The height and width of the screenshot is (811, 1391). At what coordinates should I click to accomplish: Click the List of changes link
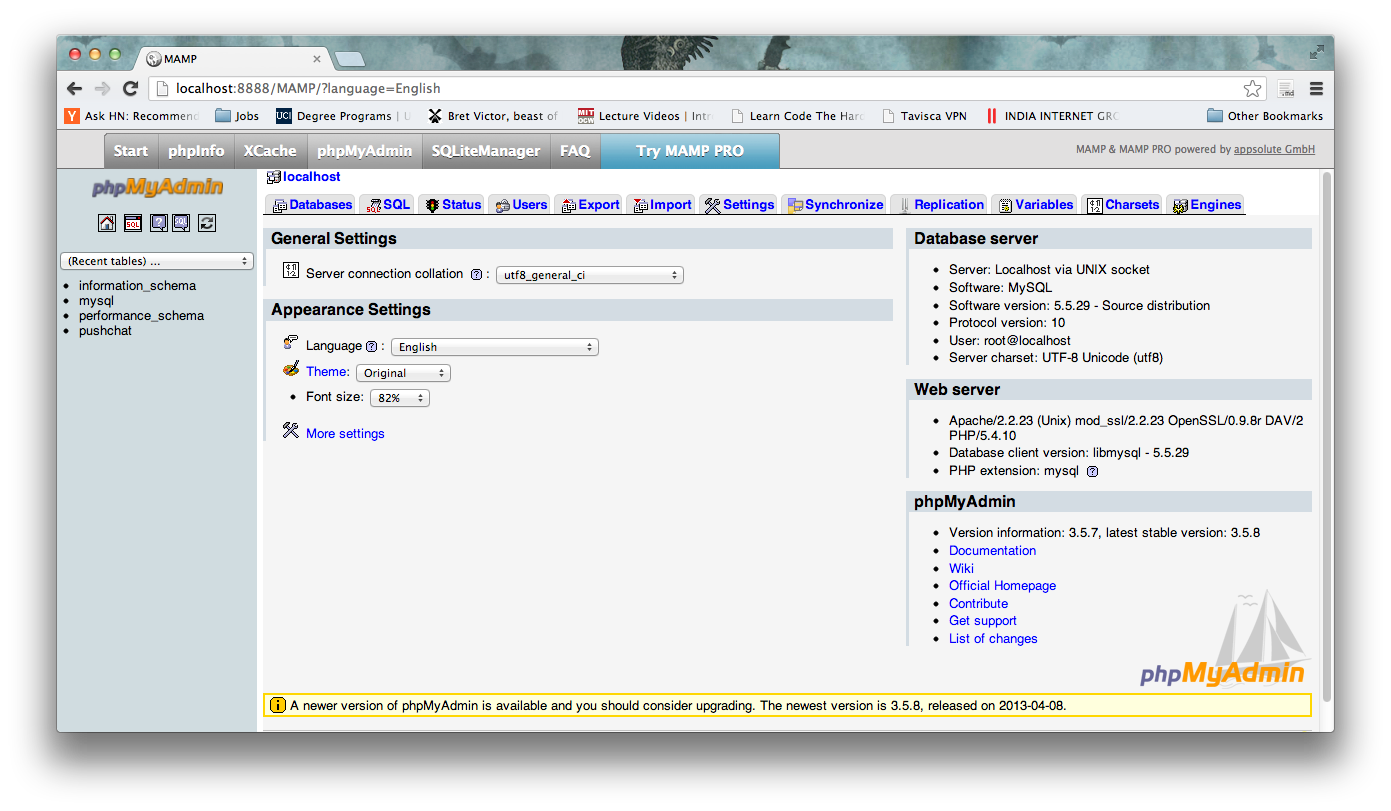(x=992, y=638)
